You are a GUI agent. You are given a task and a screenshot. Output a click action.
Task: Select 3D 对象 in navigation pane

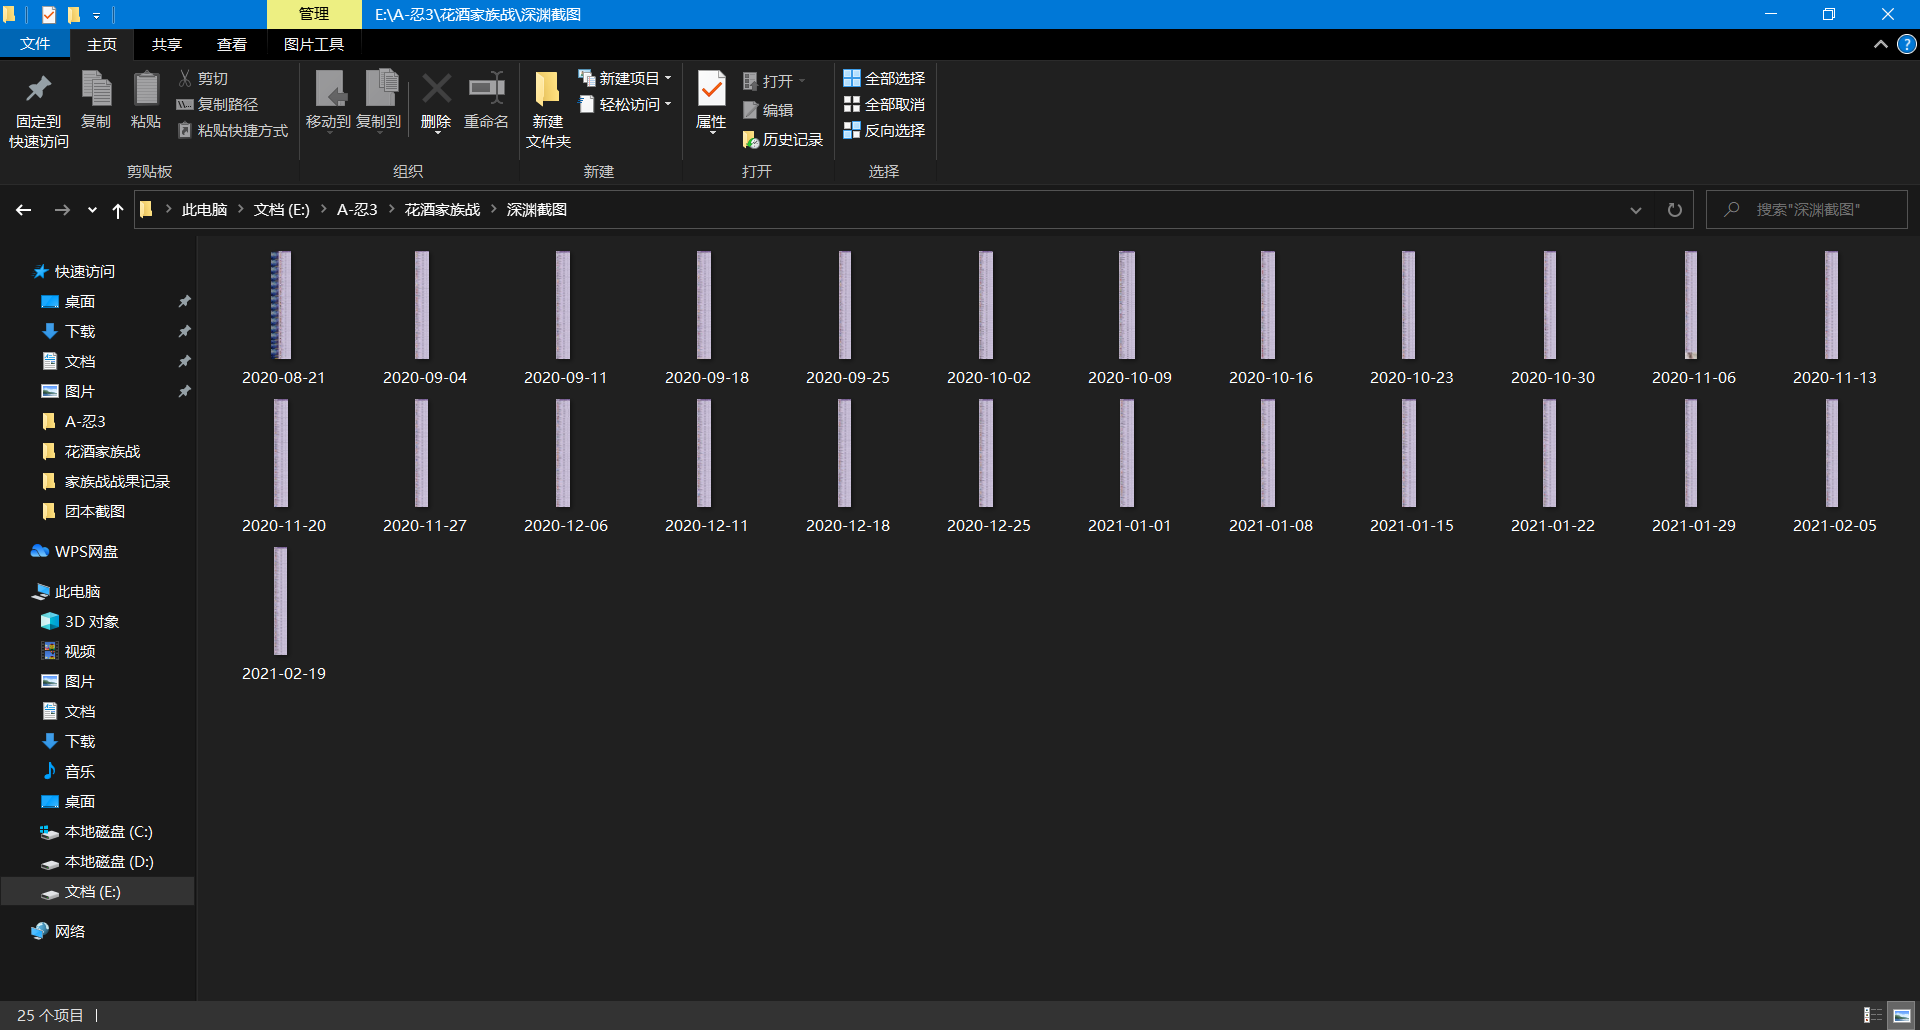(x=92, y=622)
